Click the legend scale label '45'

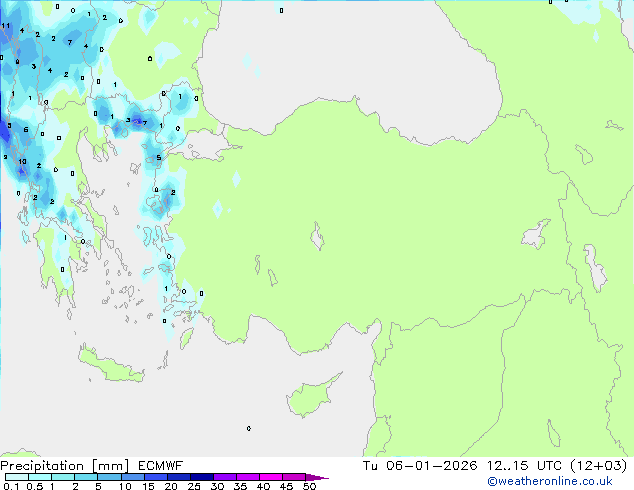point(286,486)
